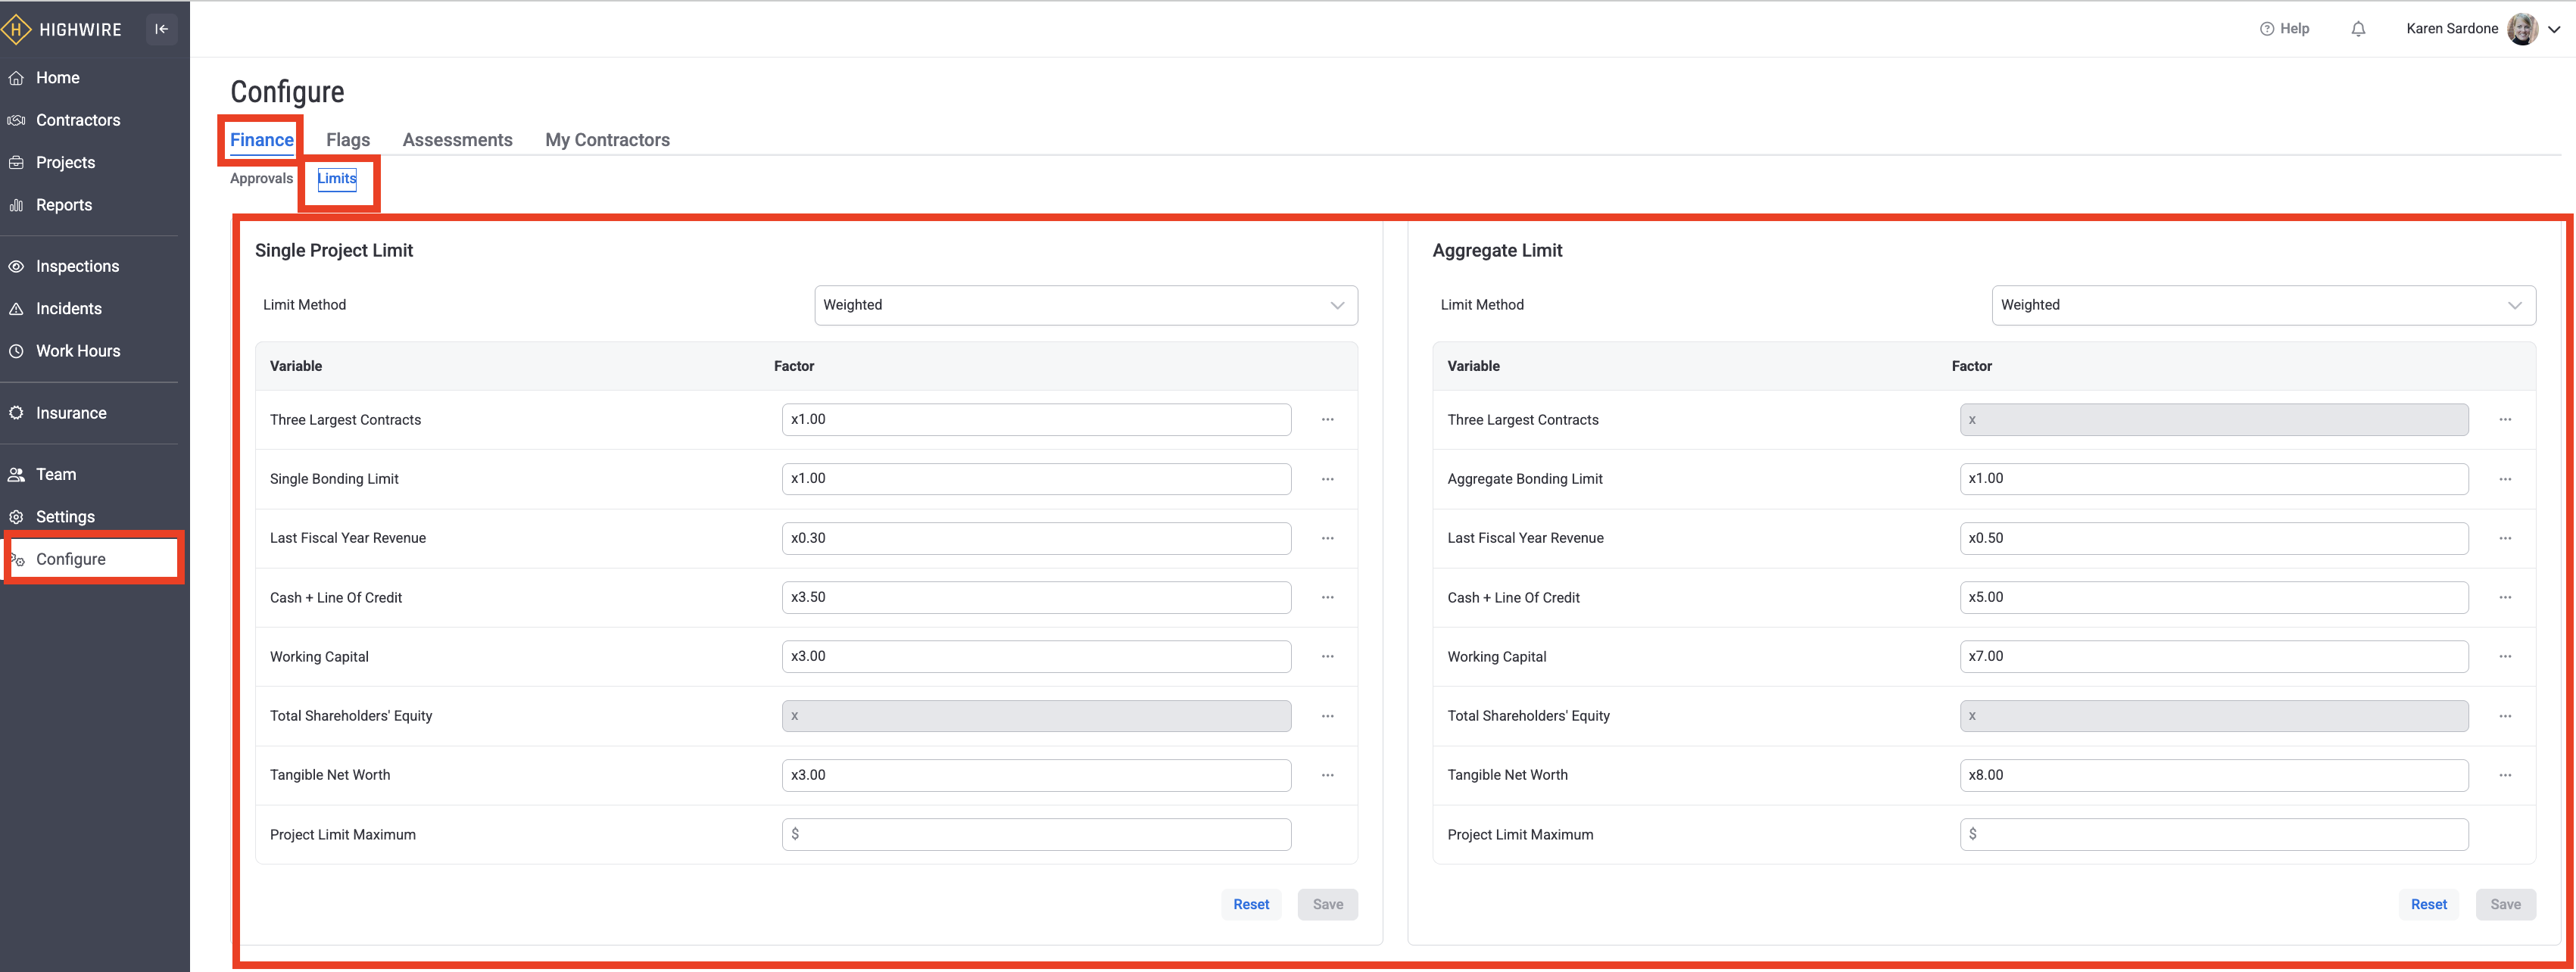The image size is (2576, 972).
Task: Collapse the sidebar using the arrow icon
Action: click(161, 29)
